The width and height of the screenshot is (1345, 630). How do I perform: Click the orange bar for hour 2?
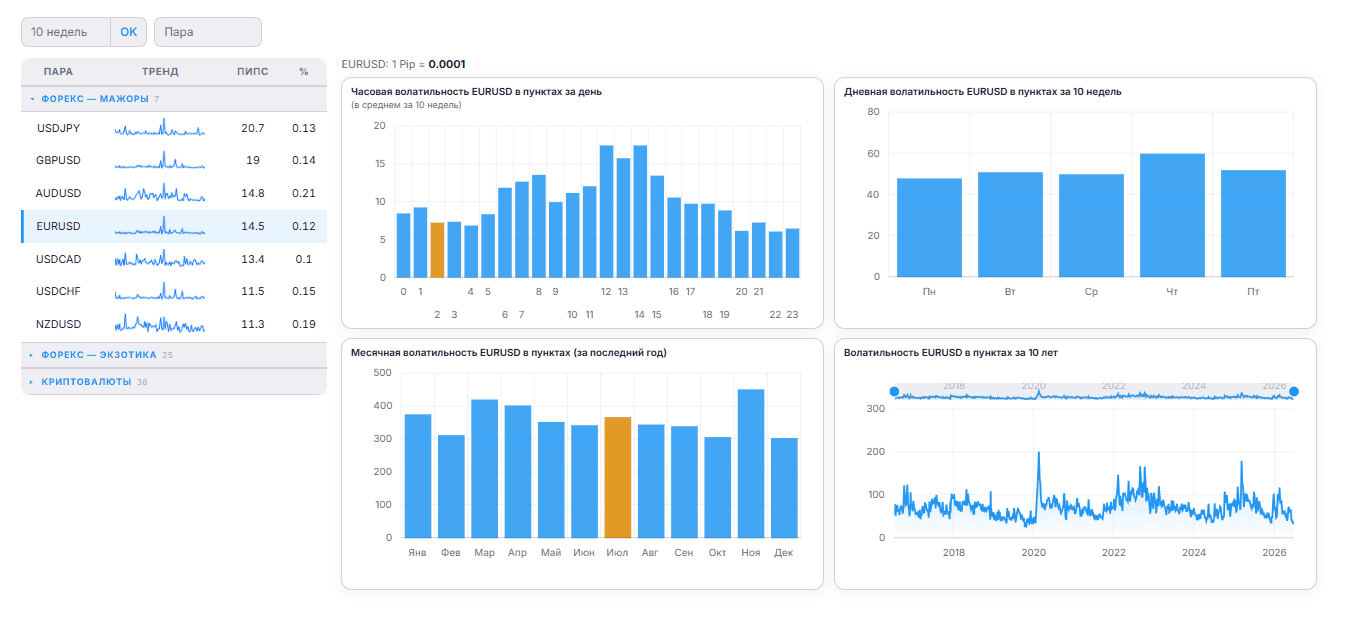(x=437, y=250)
